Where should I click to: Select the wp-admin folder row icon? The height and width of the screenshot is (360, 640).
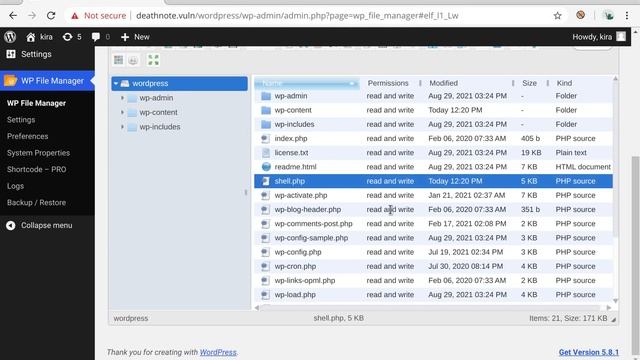[x=266, y=96]
